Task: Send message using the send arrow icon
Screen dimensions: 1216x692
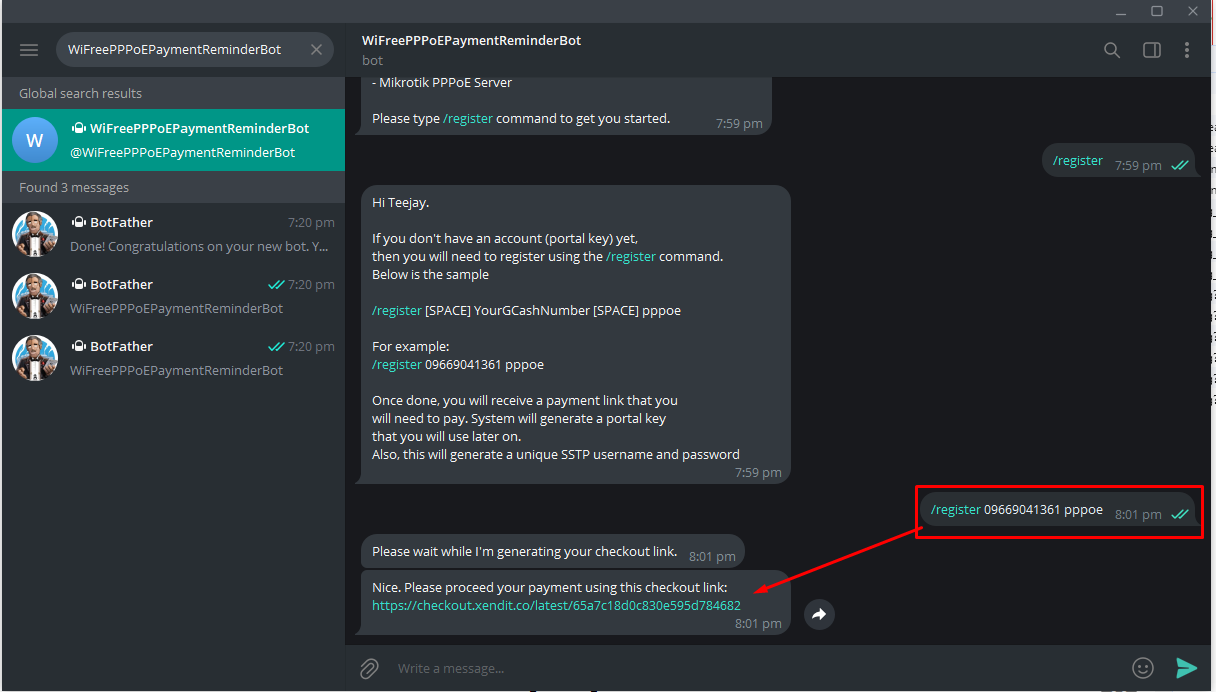Action: (1187, 667)
